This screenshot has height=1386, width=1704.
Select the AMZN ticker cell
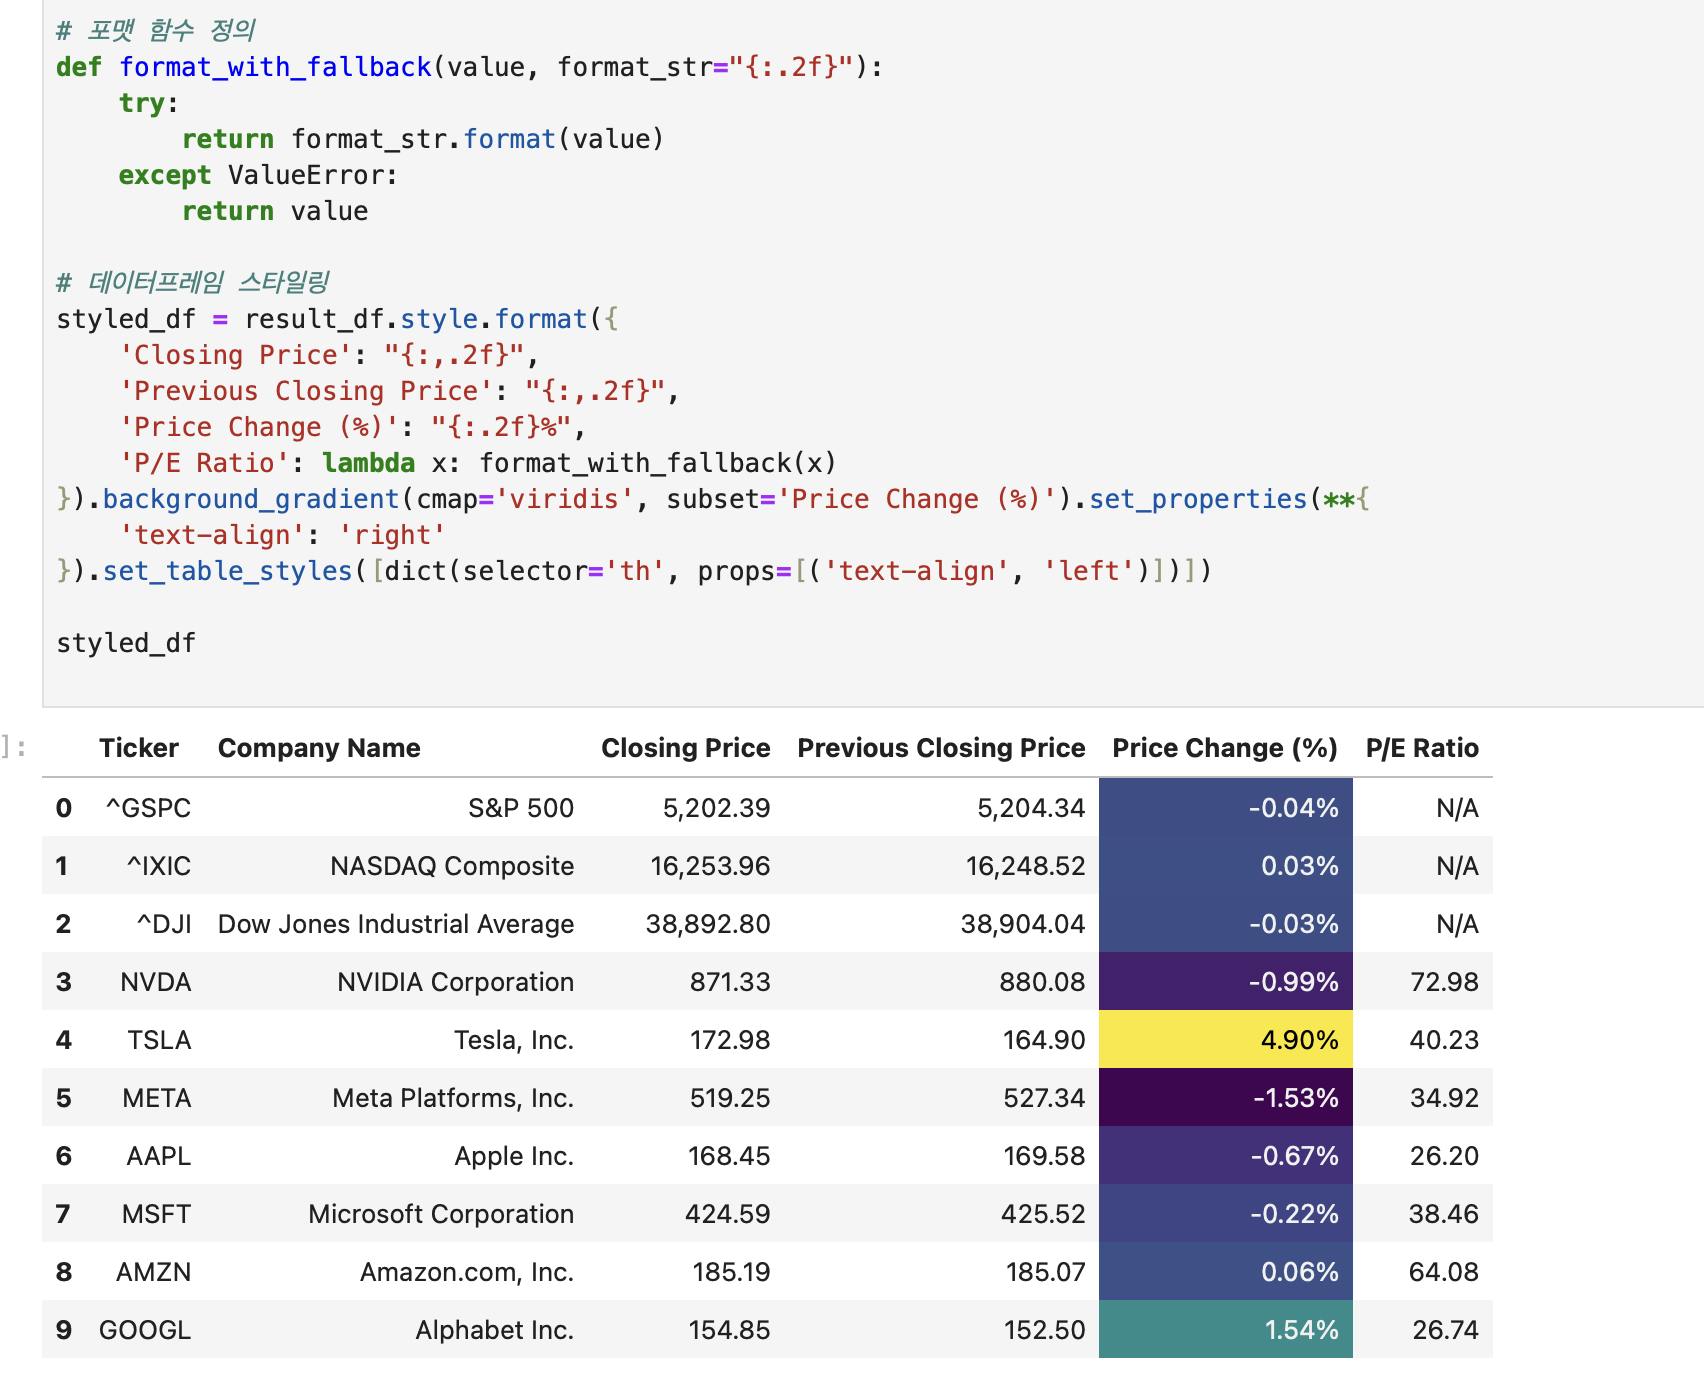coord(153,1272)
